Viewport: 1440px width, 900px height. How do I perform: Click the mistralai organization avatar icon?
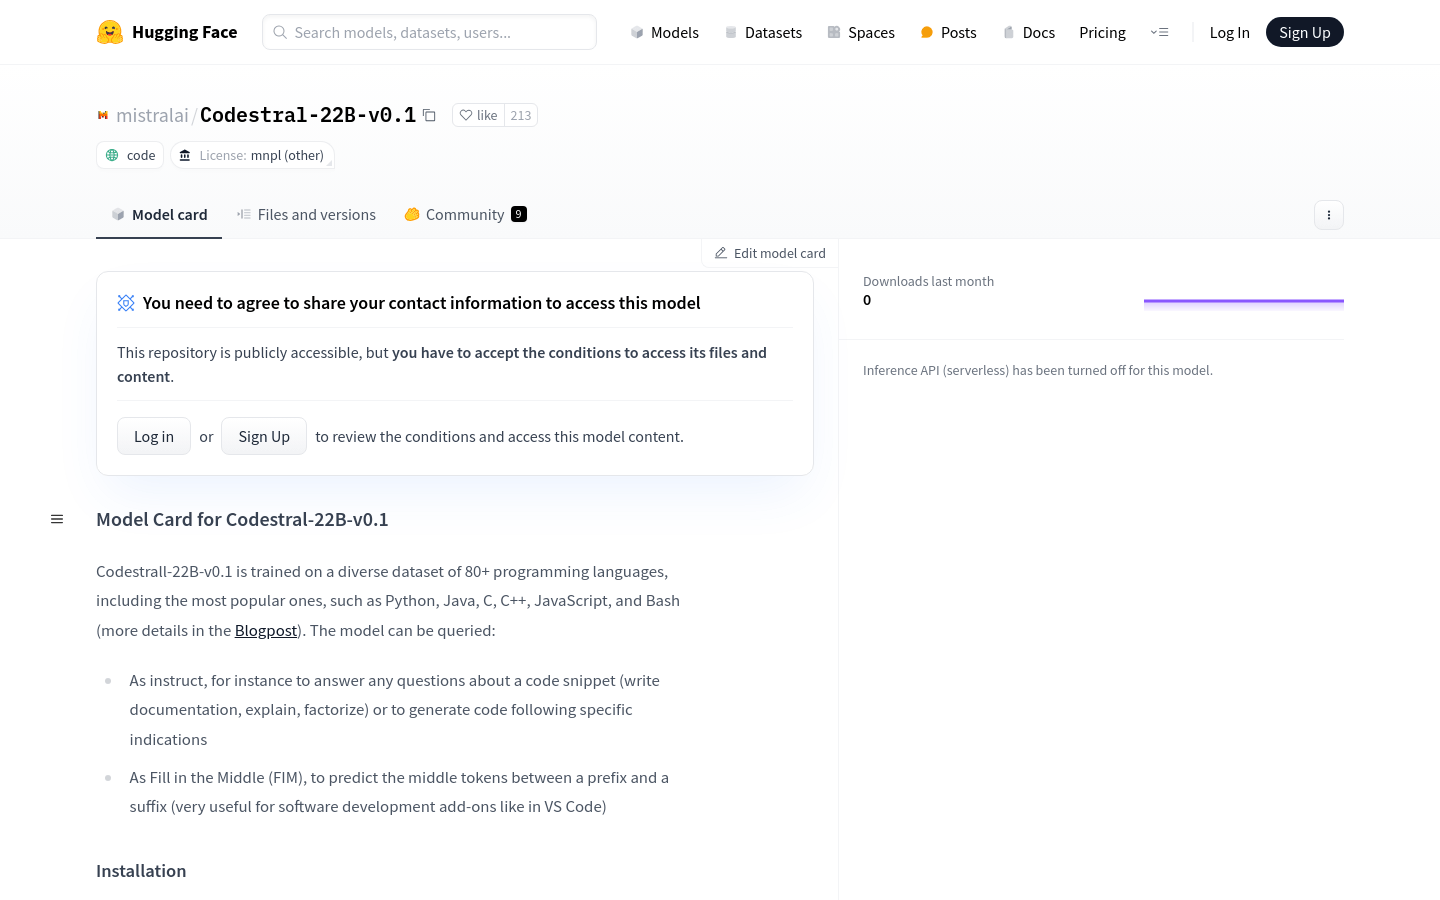102,115
